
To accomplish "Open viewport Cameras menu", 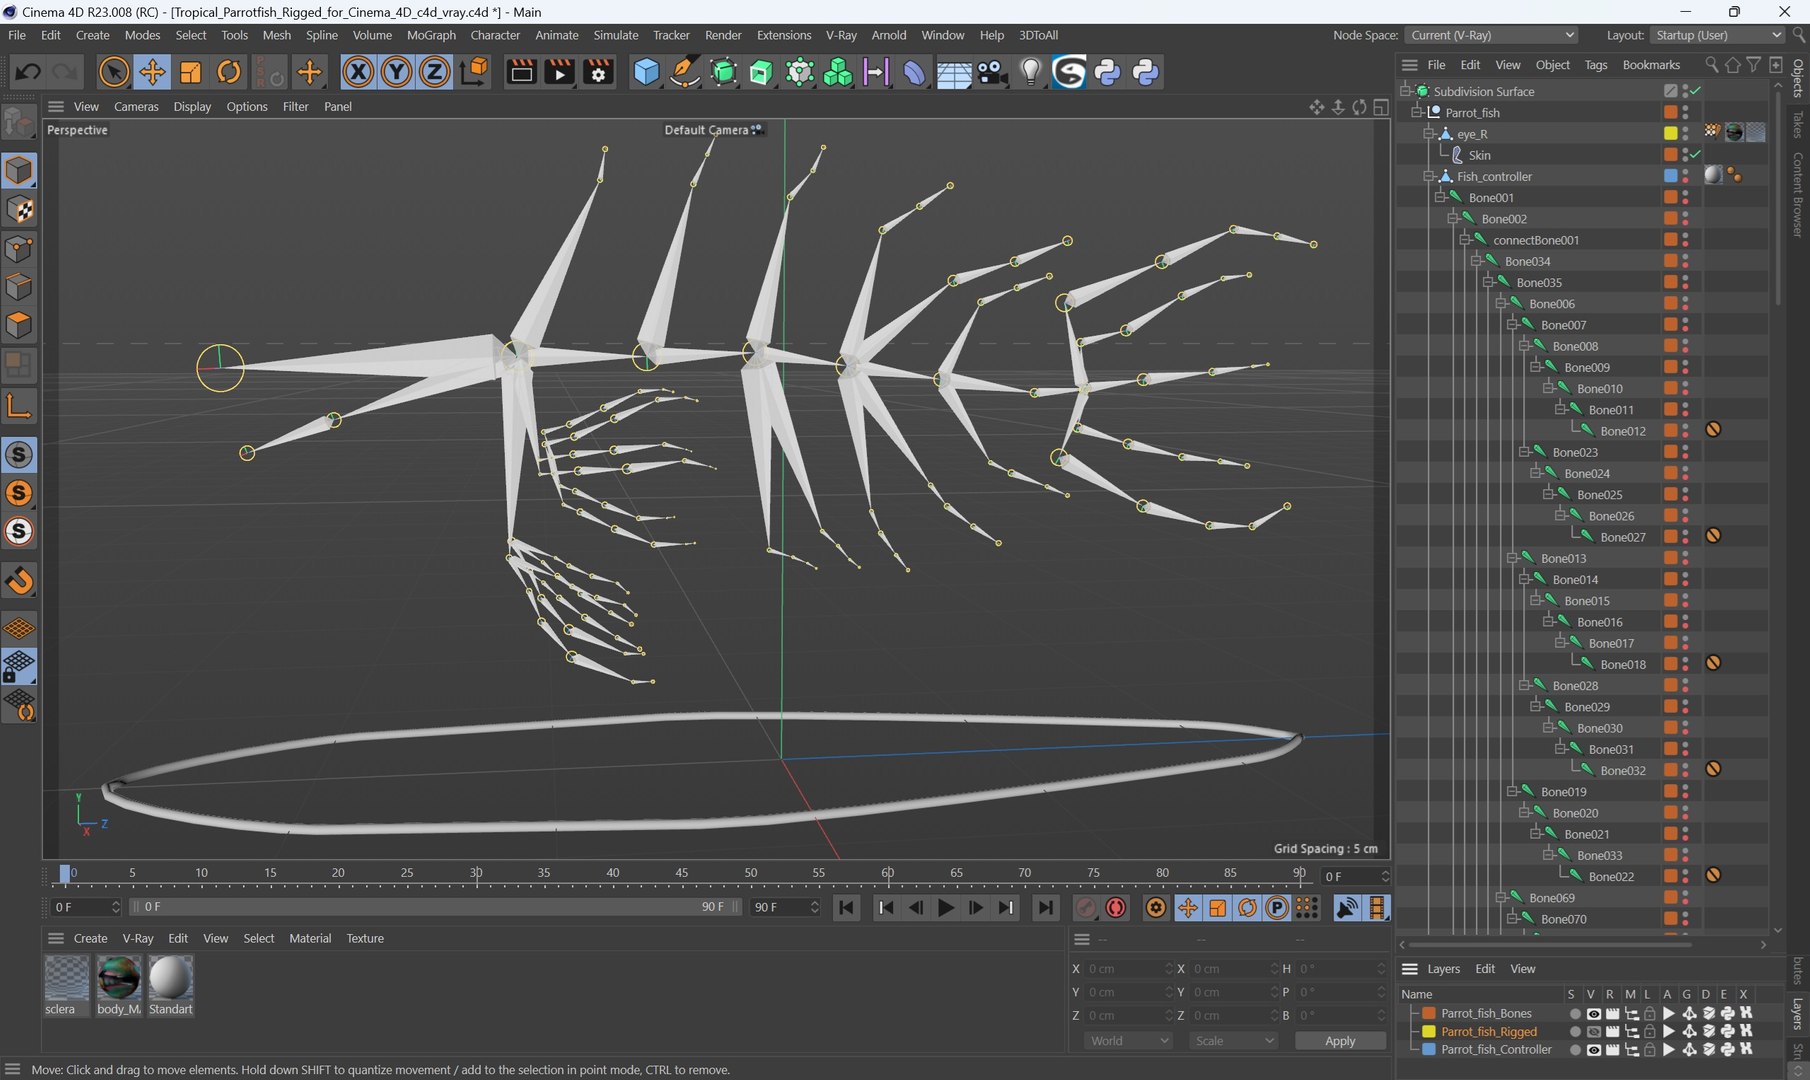I will (136, 106).
